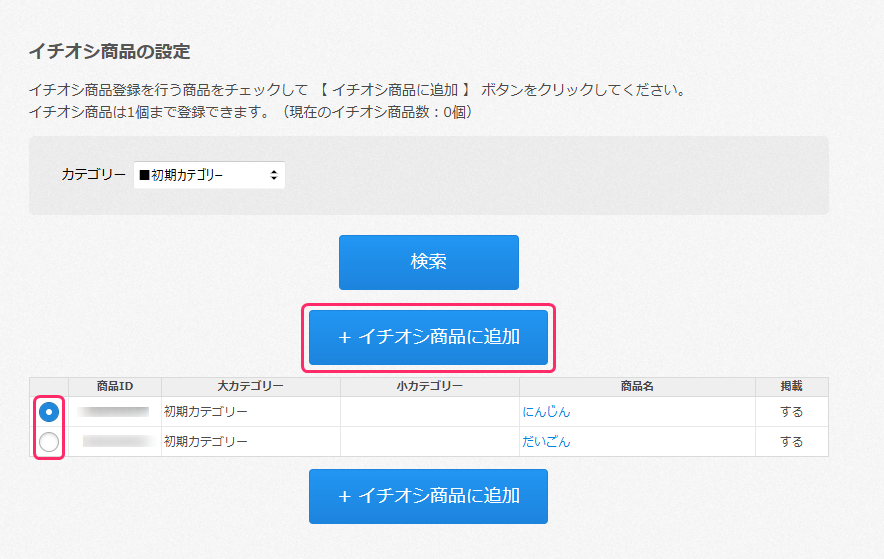Click the blurred product ID for にんじん

point(115,412)
